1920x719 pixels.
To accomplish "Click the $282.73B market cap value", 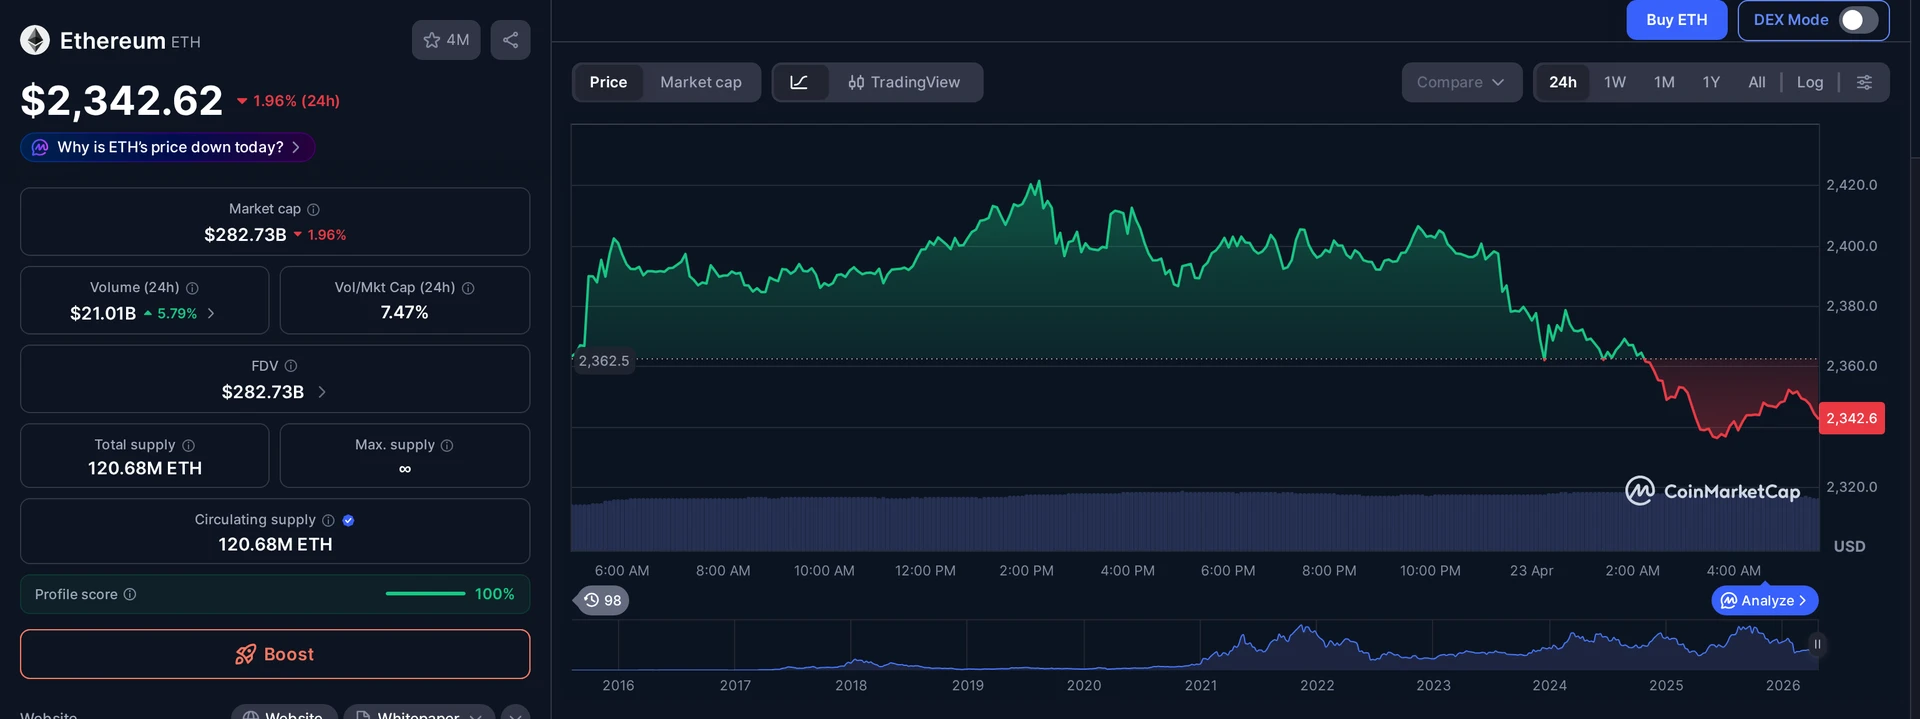I will tap(245, 235).
